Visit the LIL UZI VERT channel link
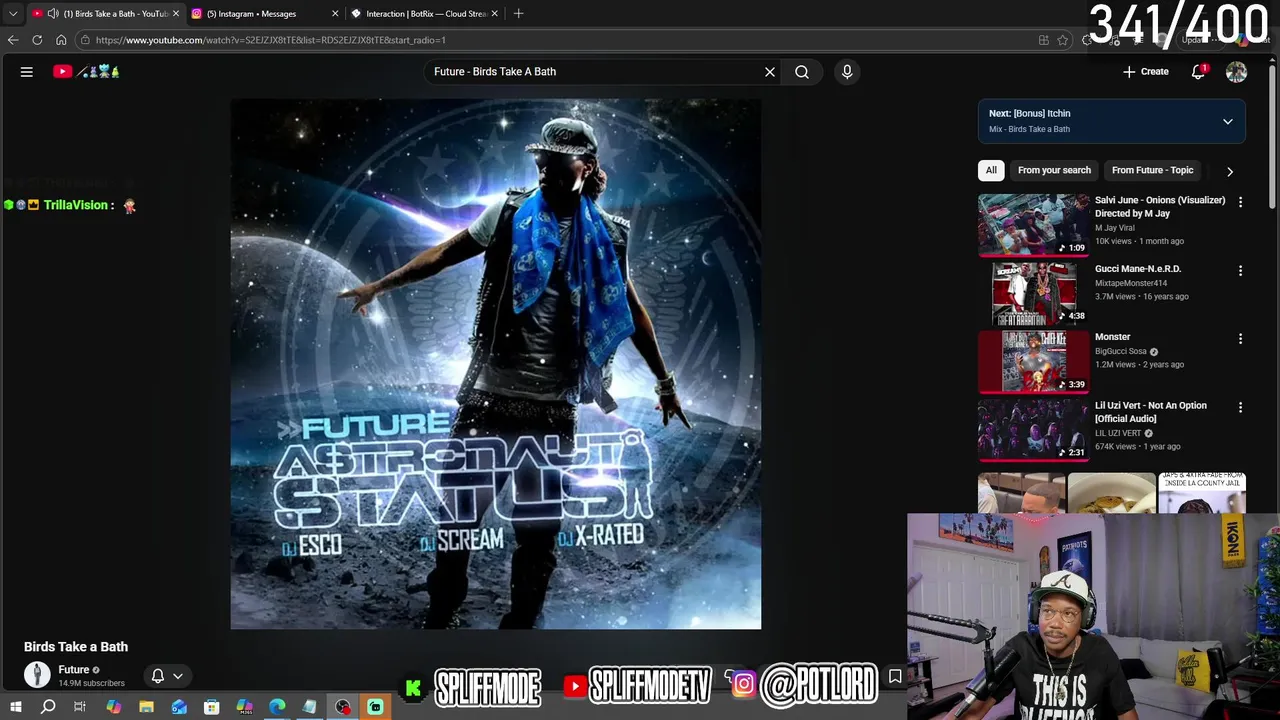The image size is (1280, 720). click(x=1118, y=434)
